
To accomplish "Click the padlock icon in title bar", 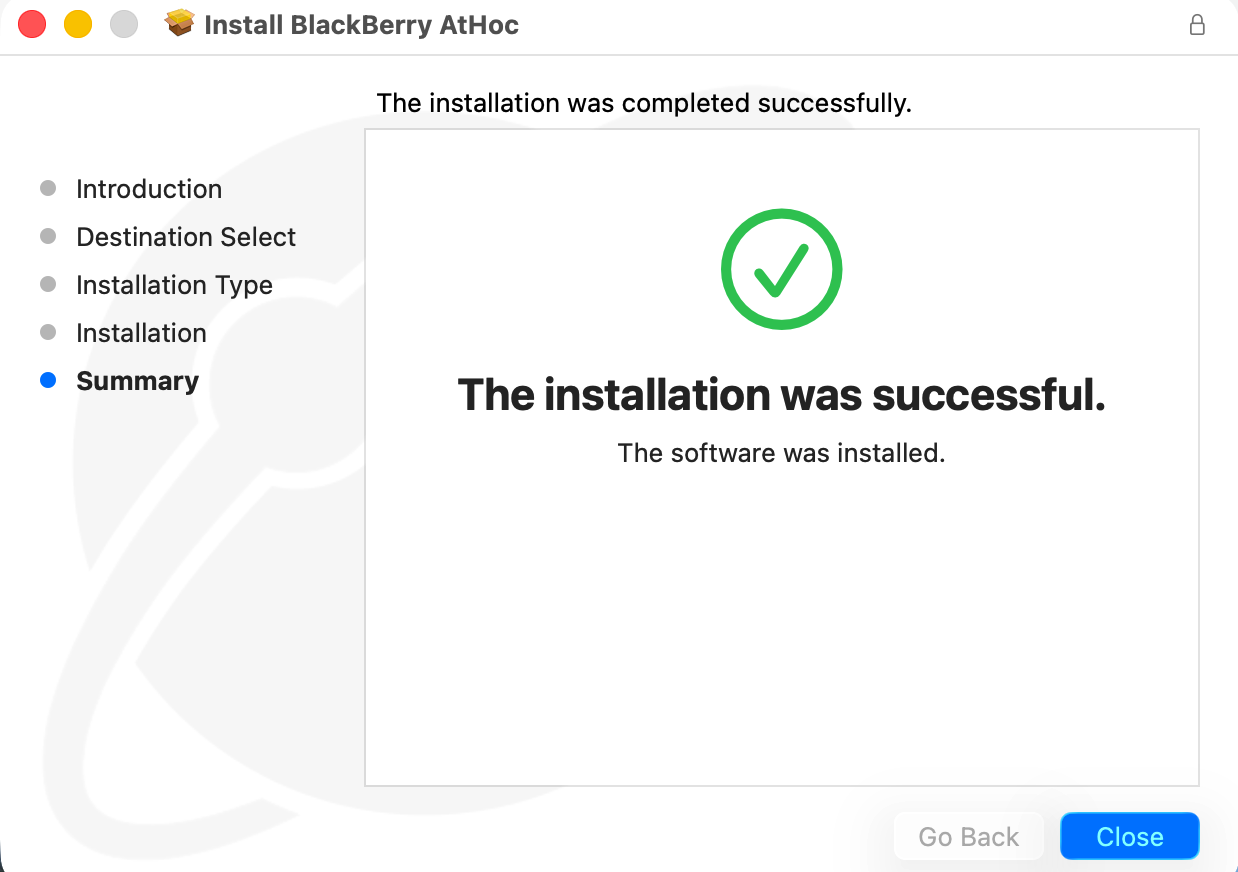I will click(x=1197, y=25).
